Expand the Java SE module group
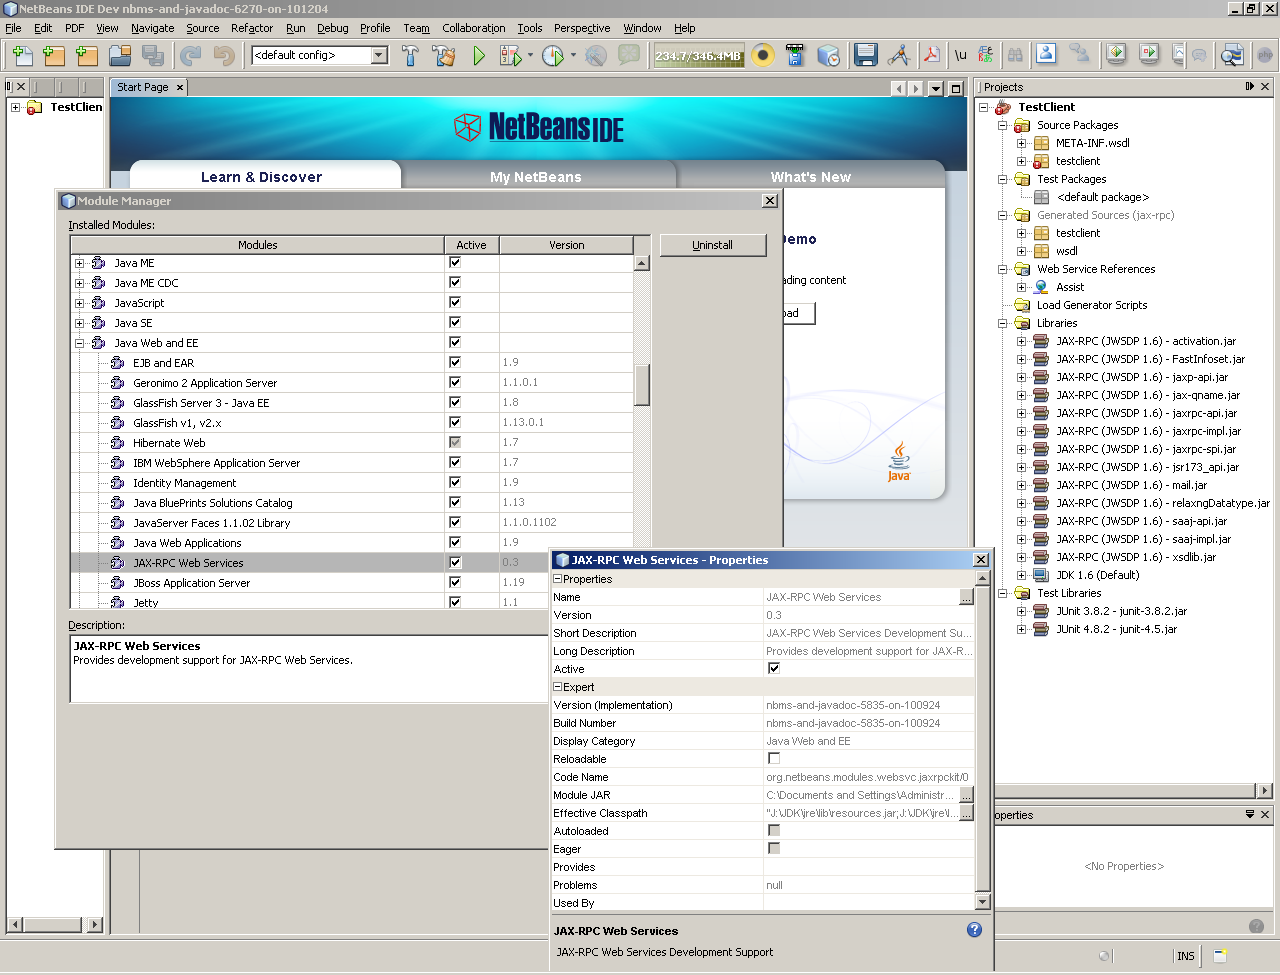Screen dimensions: 1280x975 point(80,323)
